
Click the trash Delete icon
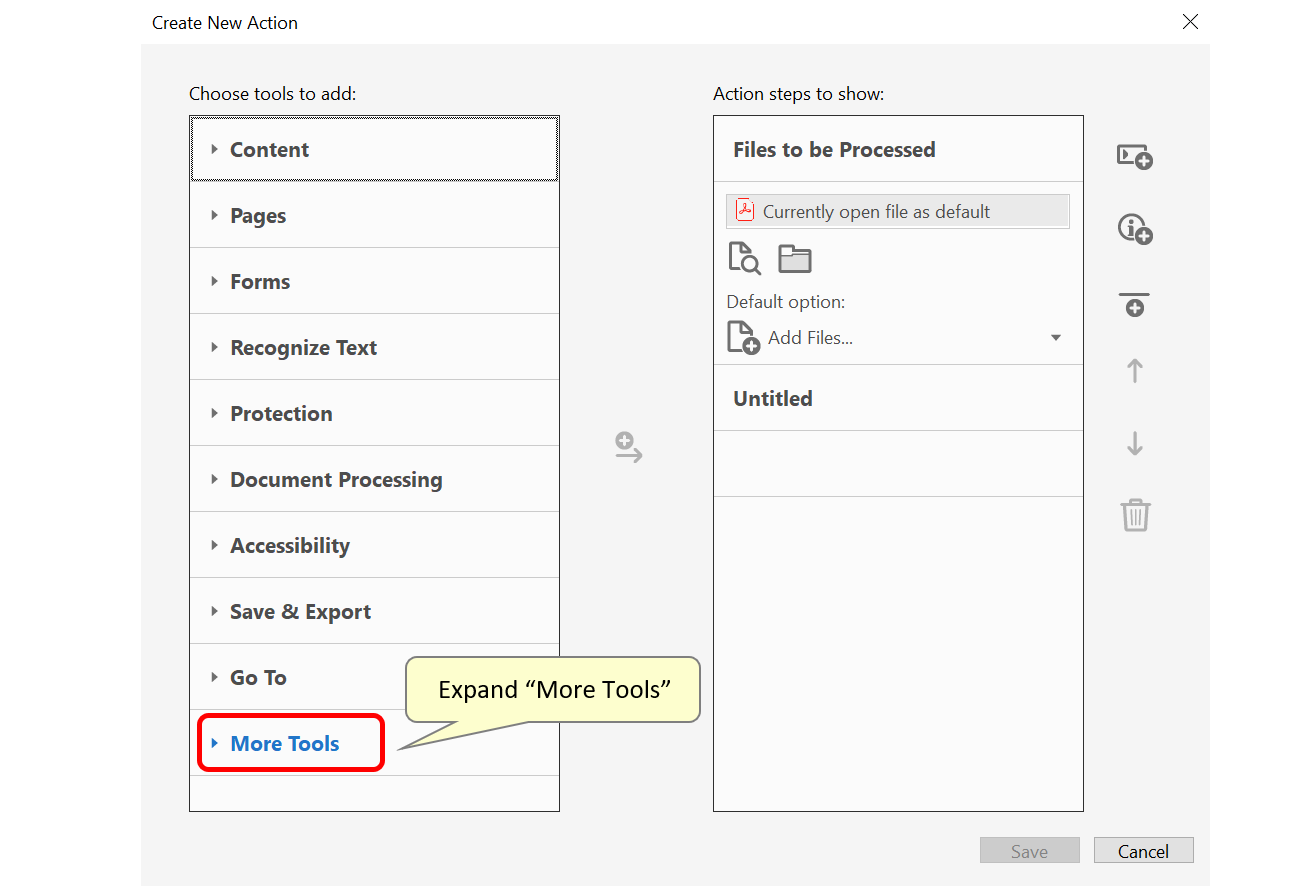(1135, 516)
